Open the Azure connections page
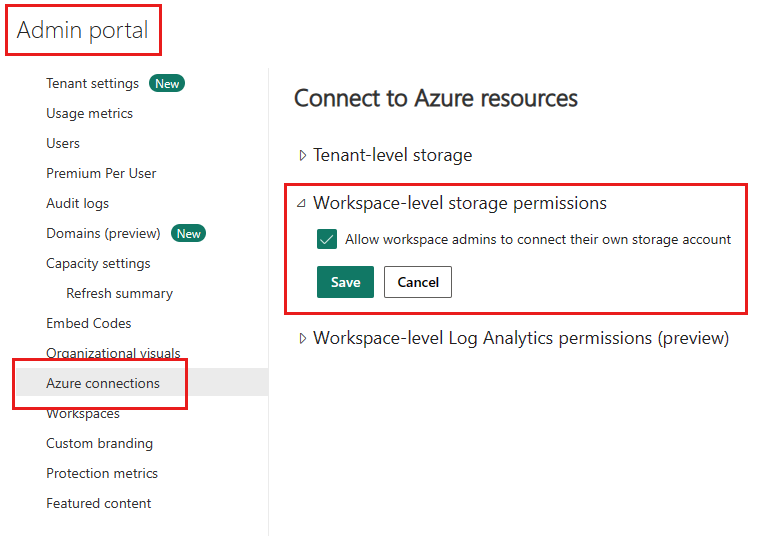The height and width of the screenshot is (536, 775). (102, 383)
